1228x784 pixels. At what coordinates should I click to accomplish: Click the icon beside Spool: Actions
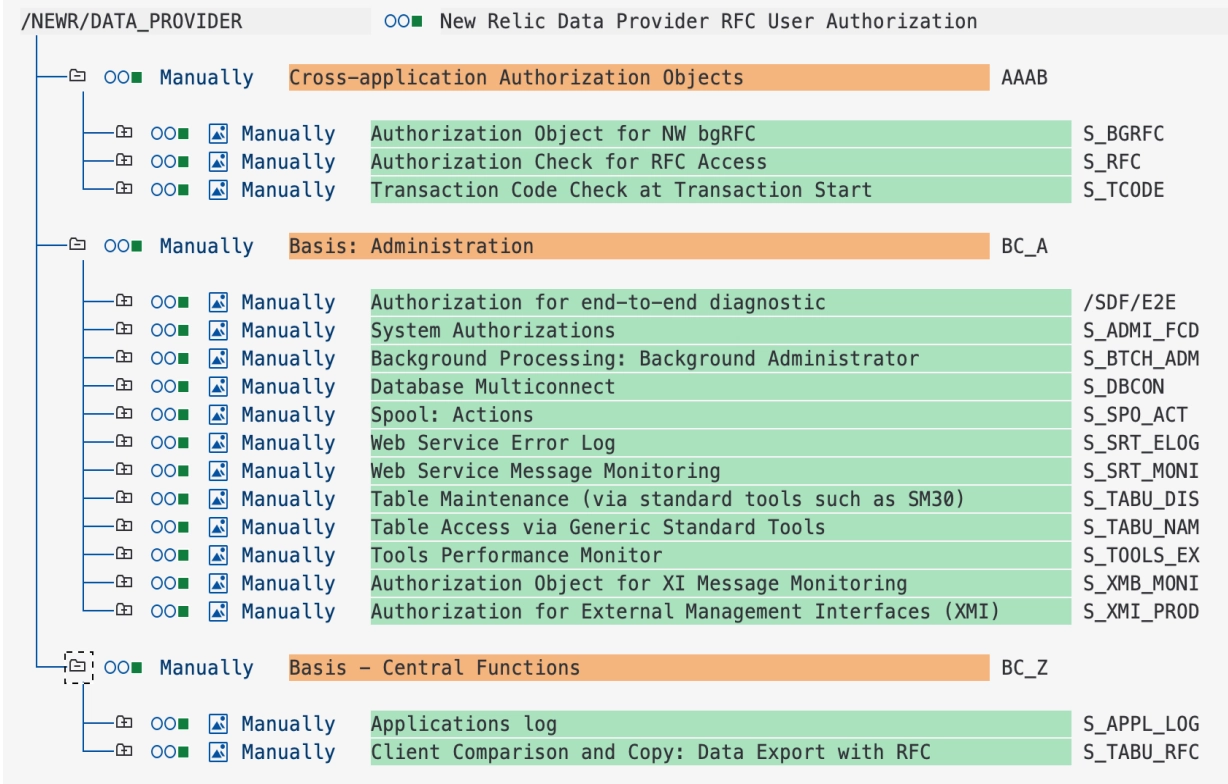tap(218, 414)
